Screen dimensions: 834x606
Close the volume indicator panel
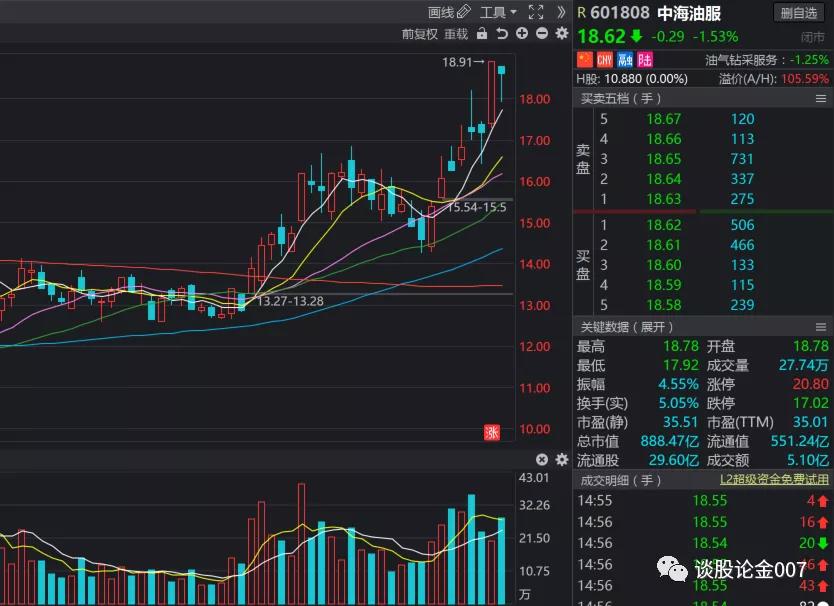tap(541, 460)
